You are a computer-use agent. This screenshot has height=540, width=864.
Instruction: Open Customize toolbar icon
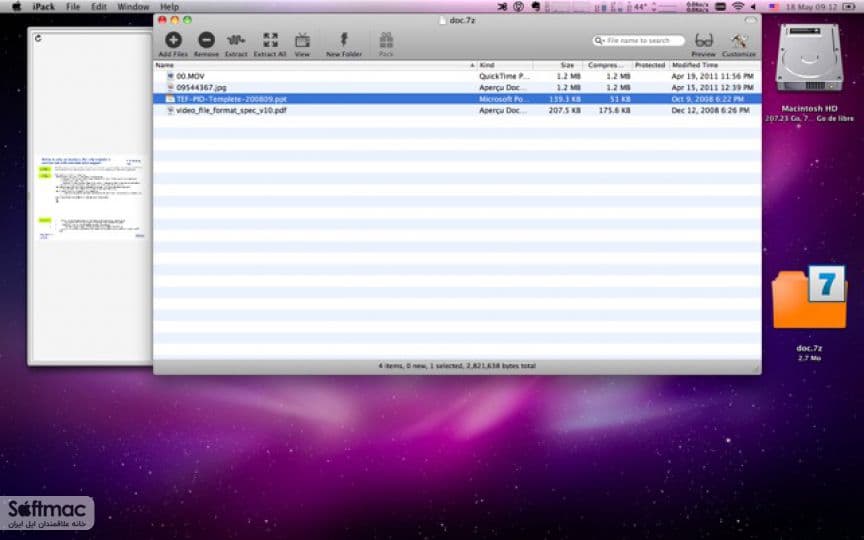click(738, 40)
